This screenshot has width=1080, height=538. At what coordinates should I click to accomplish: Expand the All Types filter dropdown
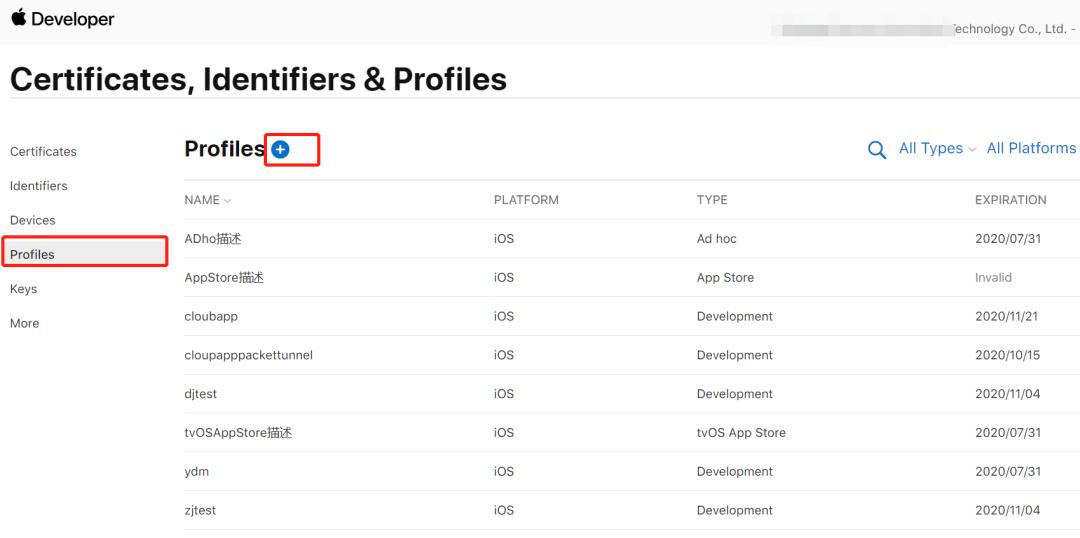pos(936,148)
